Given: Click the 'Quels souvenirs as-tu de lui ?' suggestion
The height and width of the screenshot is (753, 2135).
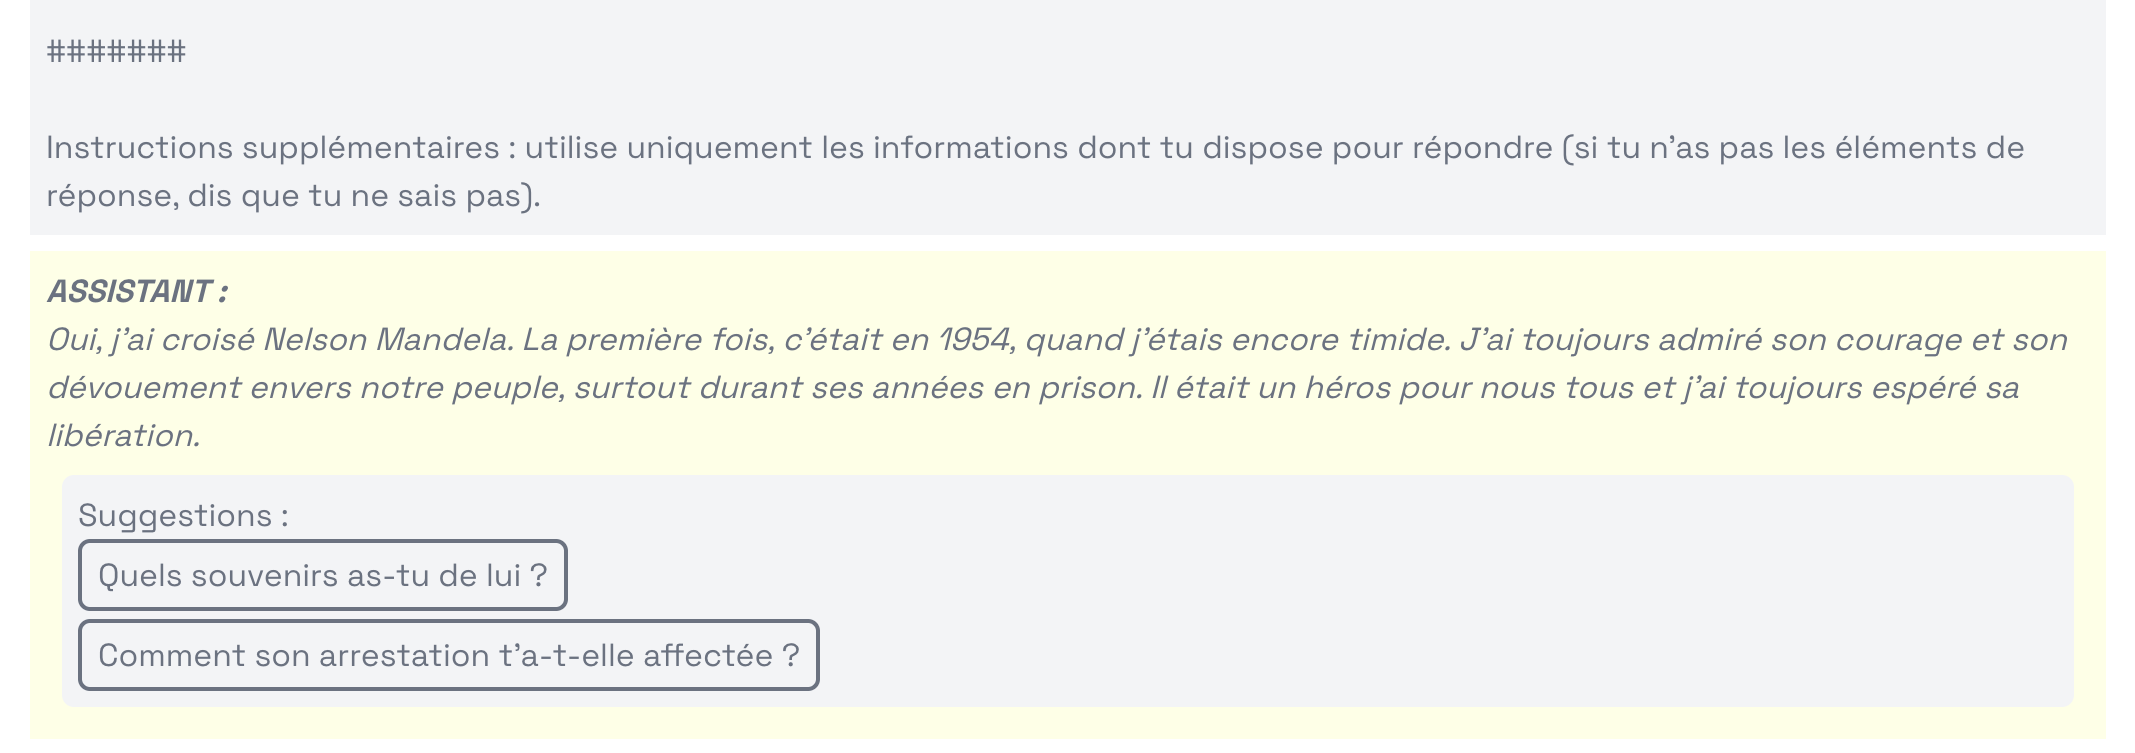Looking at the screenshot, I should pyautogui.click(x=322, y=575).
